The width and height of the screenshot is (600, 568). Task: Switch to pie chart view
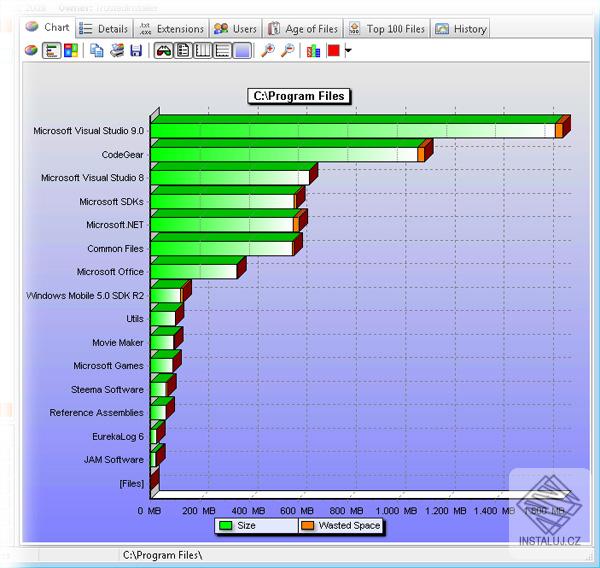[x=31, y=50]
